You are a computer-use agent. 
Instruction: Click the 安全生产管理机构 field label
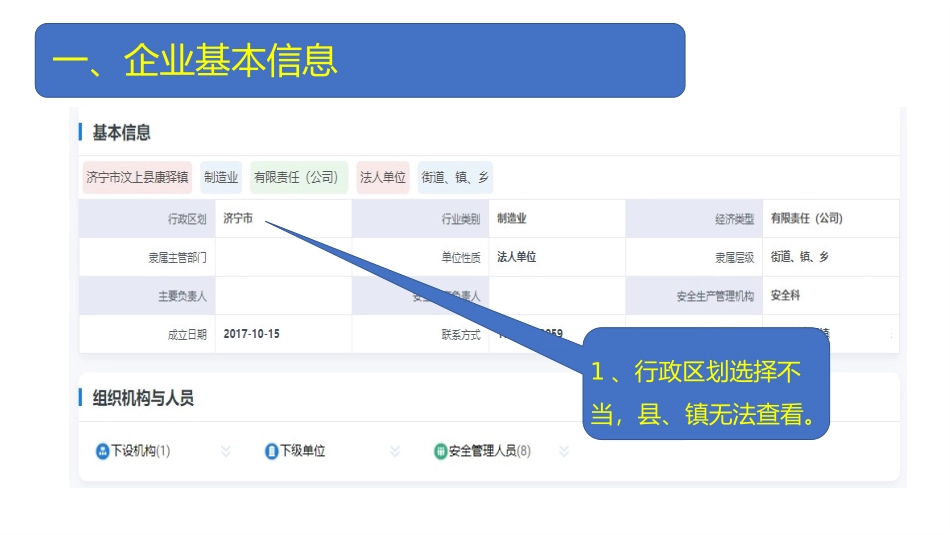715,296
